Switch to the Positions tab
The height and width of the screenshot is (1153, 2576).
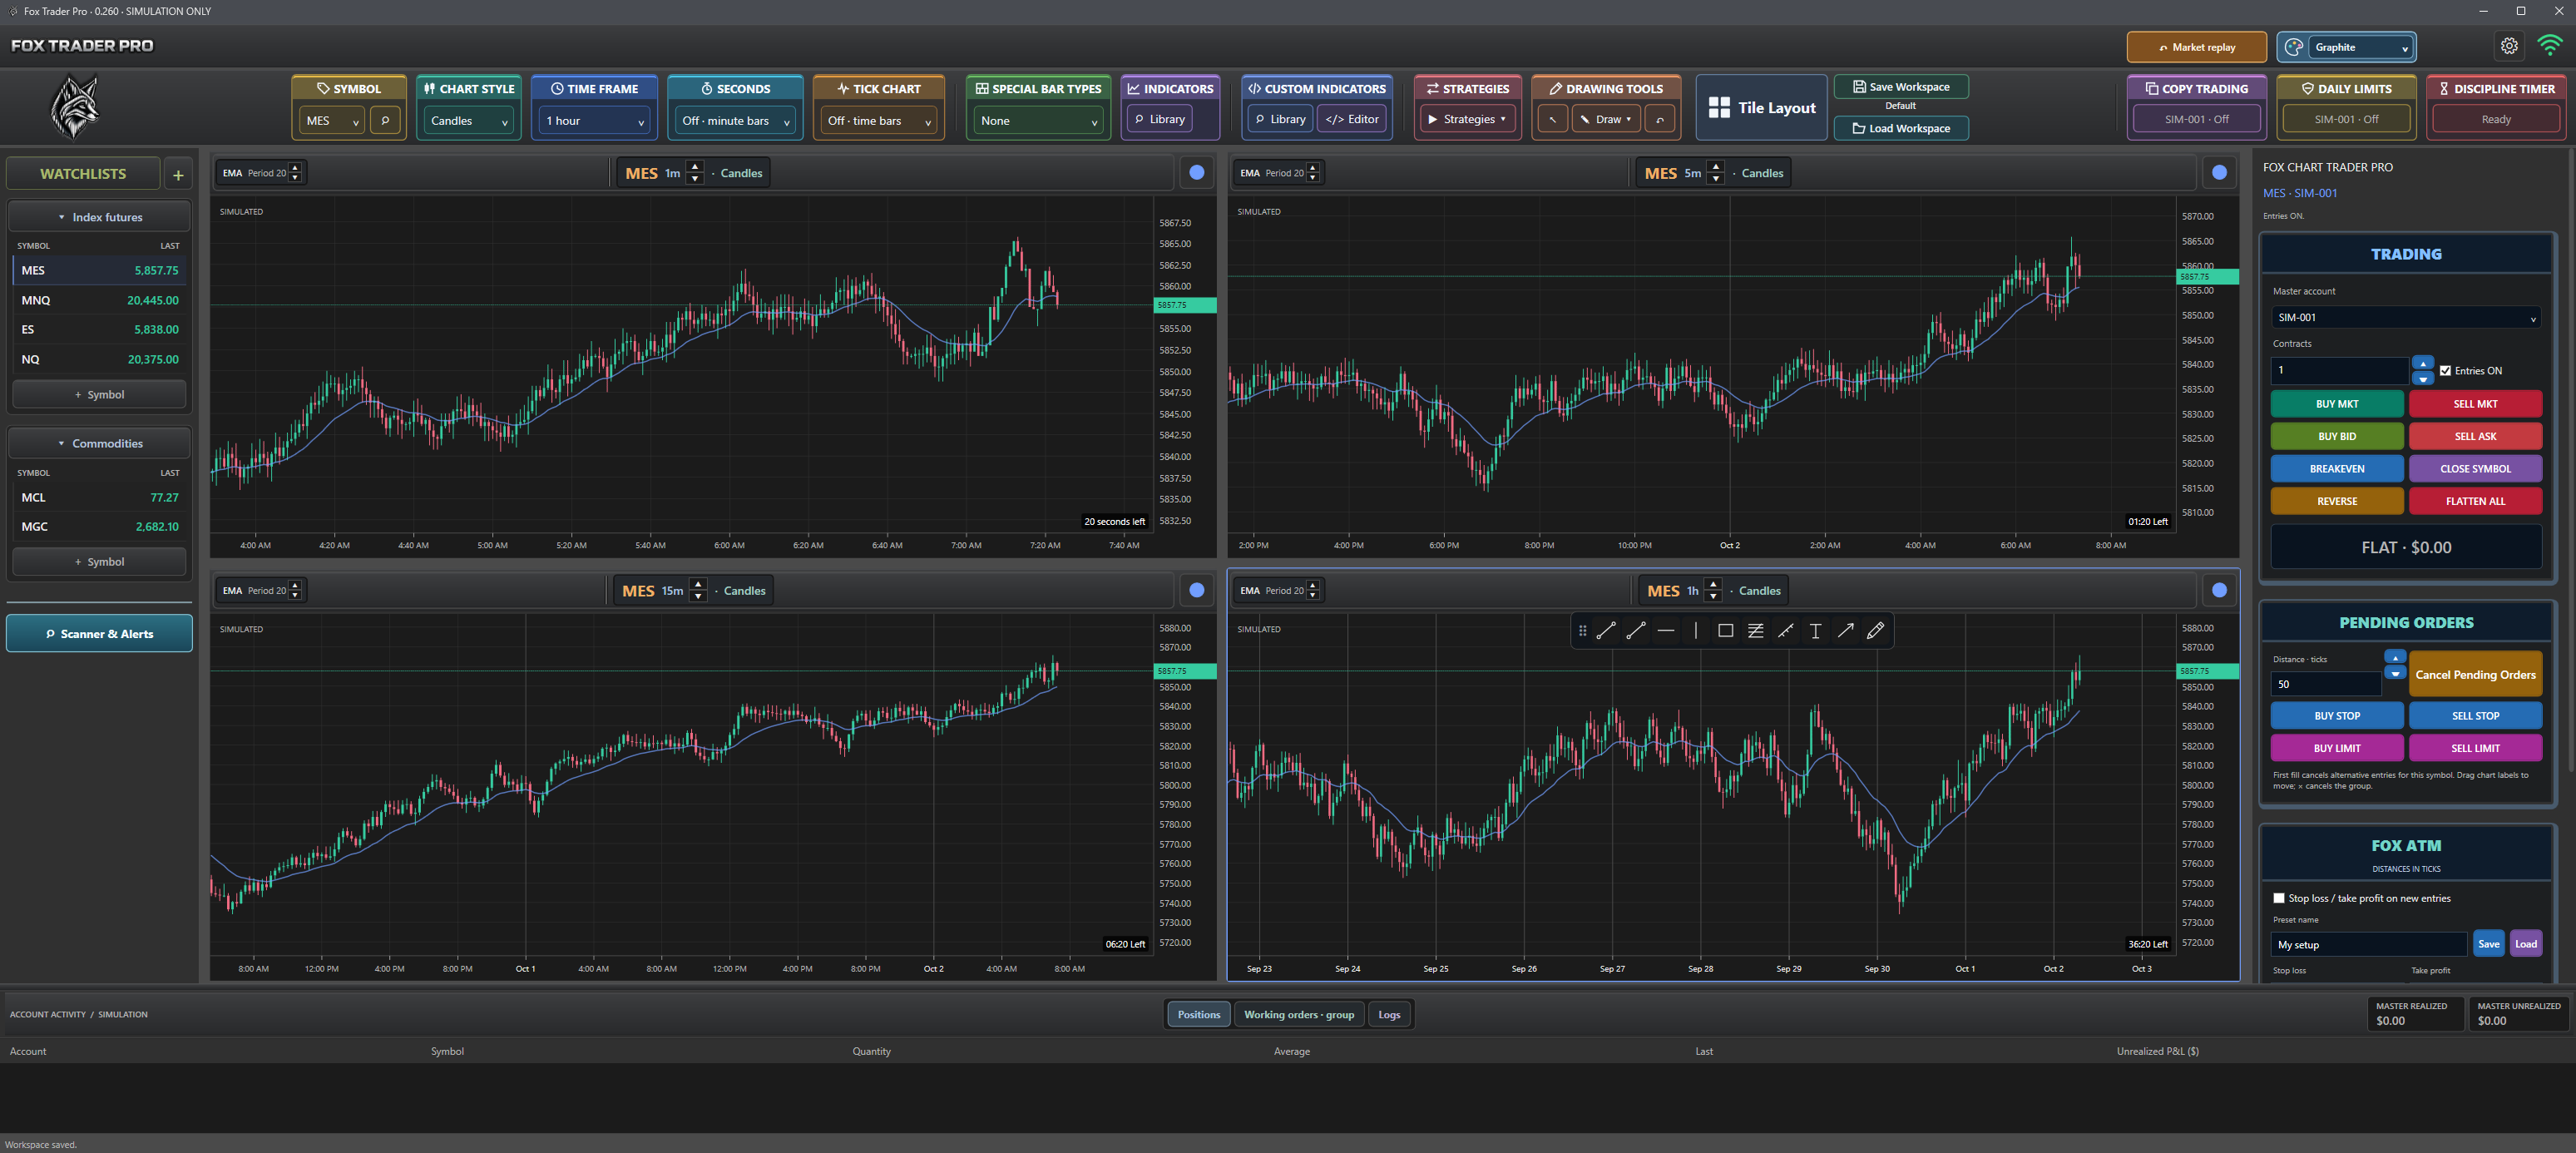click(x=1198, y=1014)
